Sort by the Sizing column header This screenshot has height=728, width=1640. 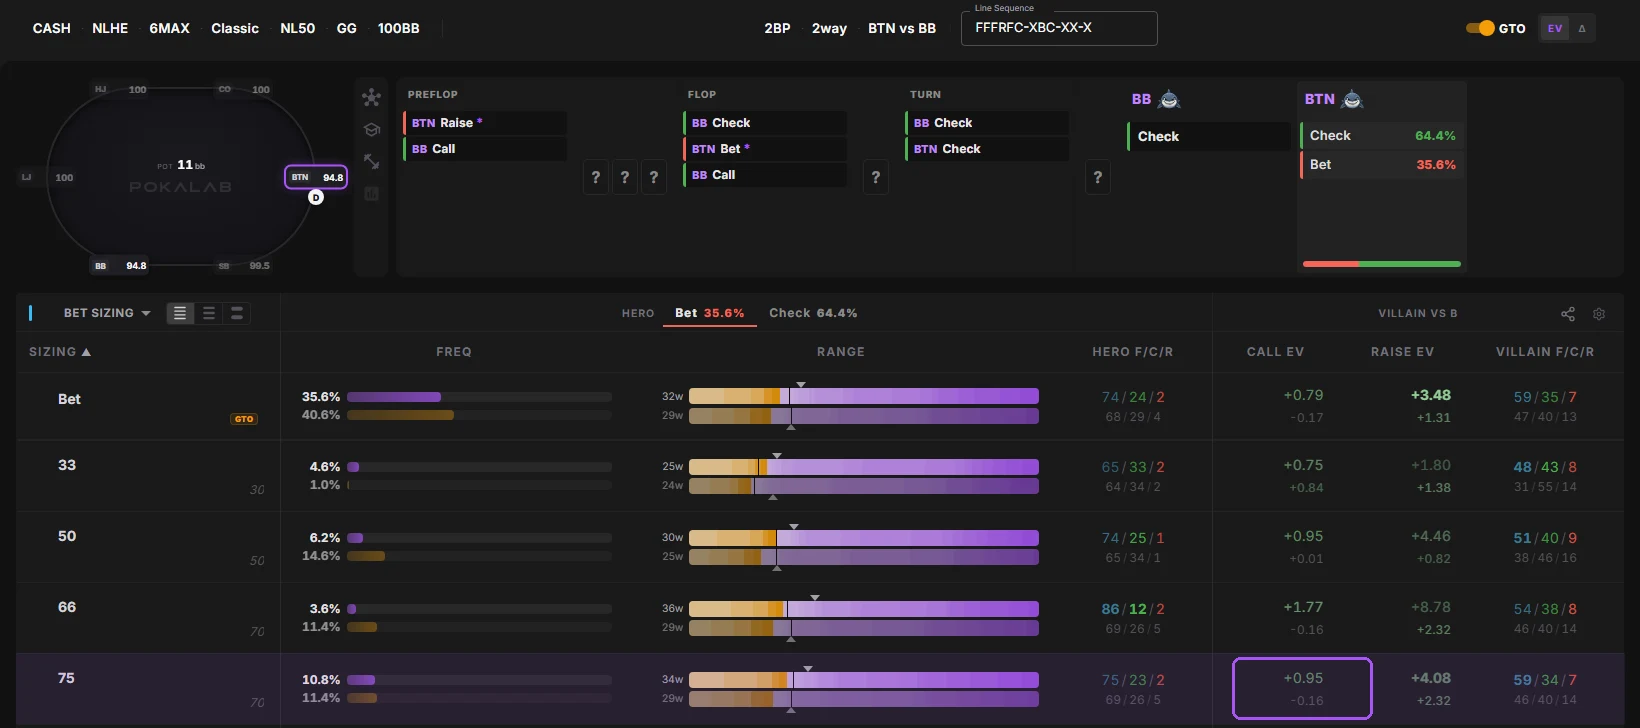pyautogui.click(x=60, y=352)
